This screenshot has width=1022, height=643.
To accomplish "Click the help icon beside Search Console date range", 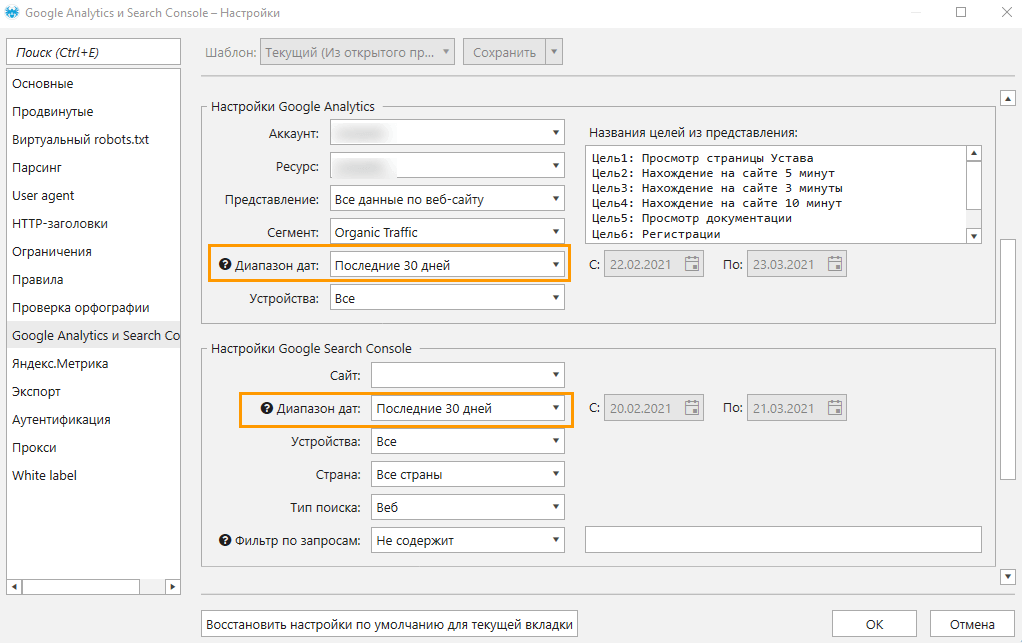I will coord(267,408).
